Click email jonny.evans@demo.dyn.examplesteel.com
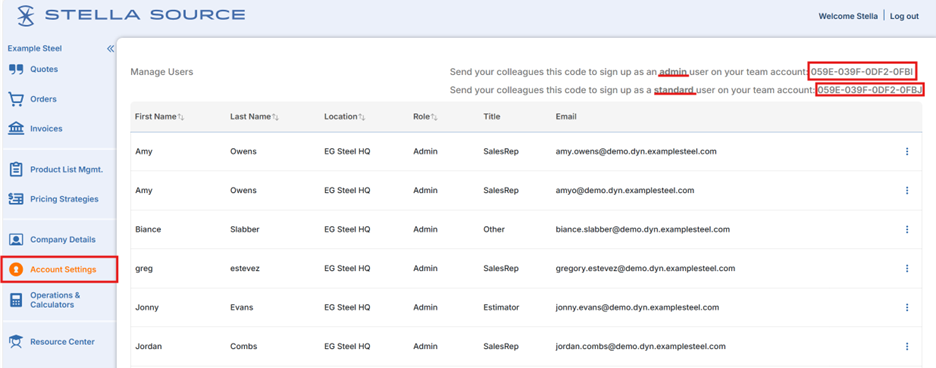The image size is (936, 368). click(x=637, y=307)
